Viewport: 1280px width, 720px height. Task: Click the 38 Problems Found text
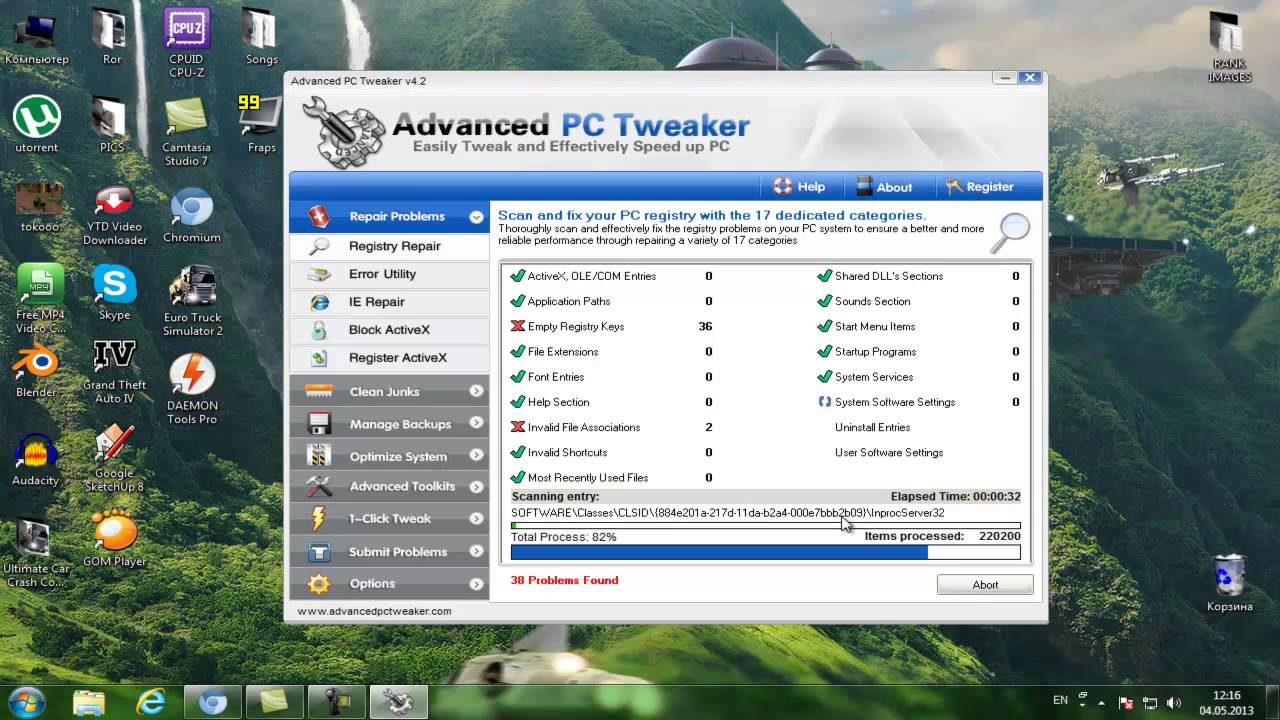point(564,580)
